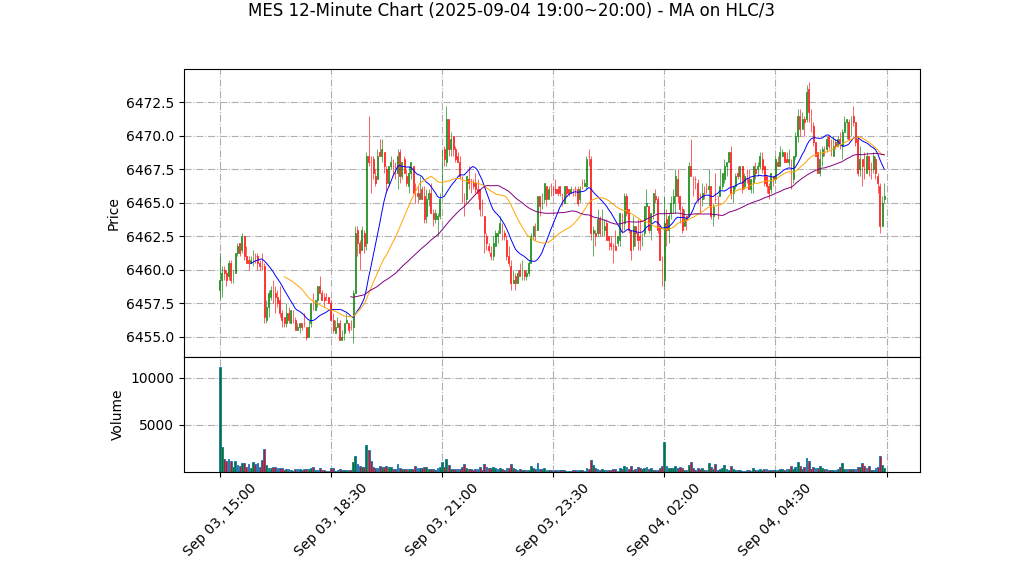Image resolution: width=1022 pixels, height=575 pixels.
Task: Click the 6465.0 price axis label
Action: pos(150,203)
